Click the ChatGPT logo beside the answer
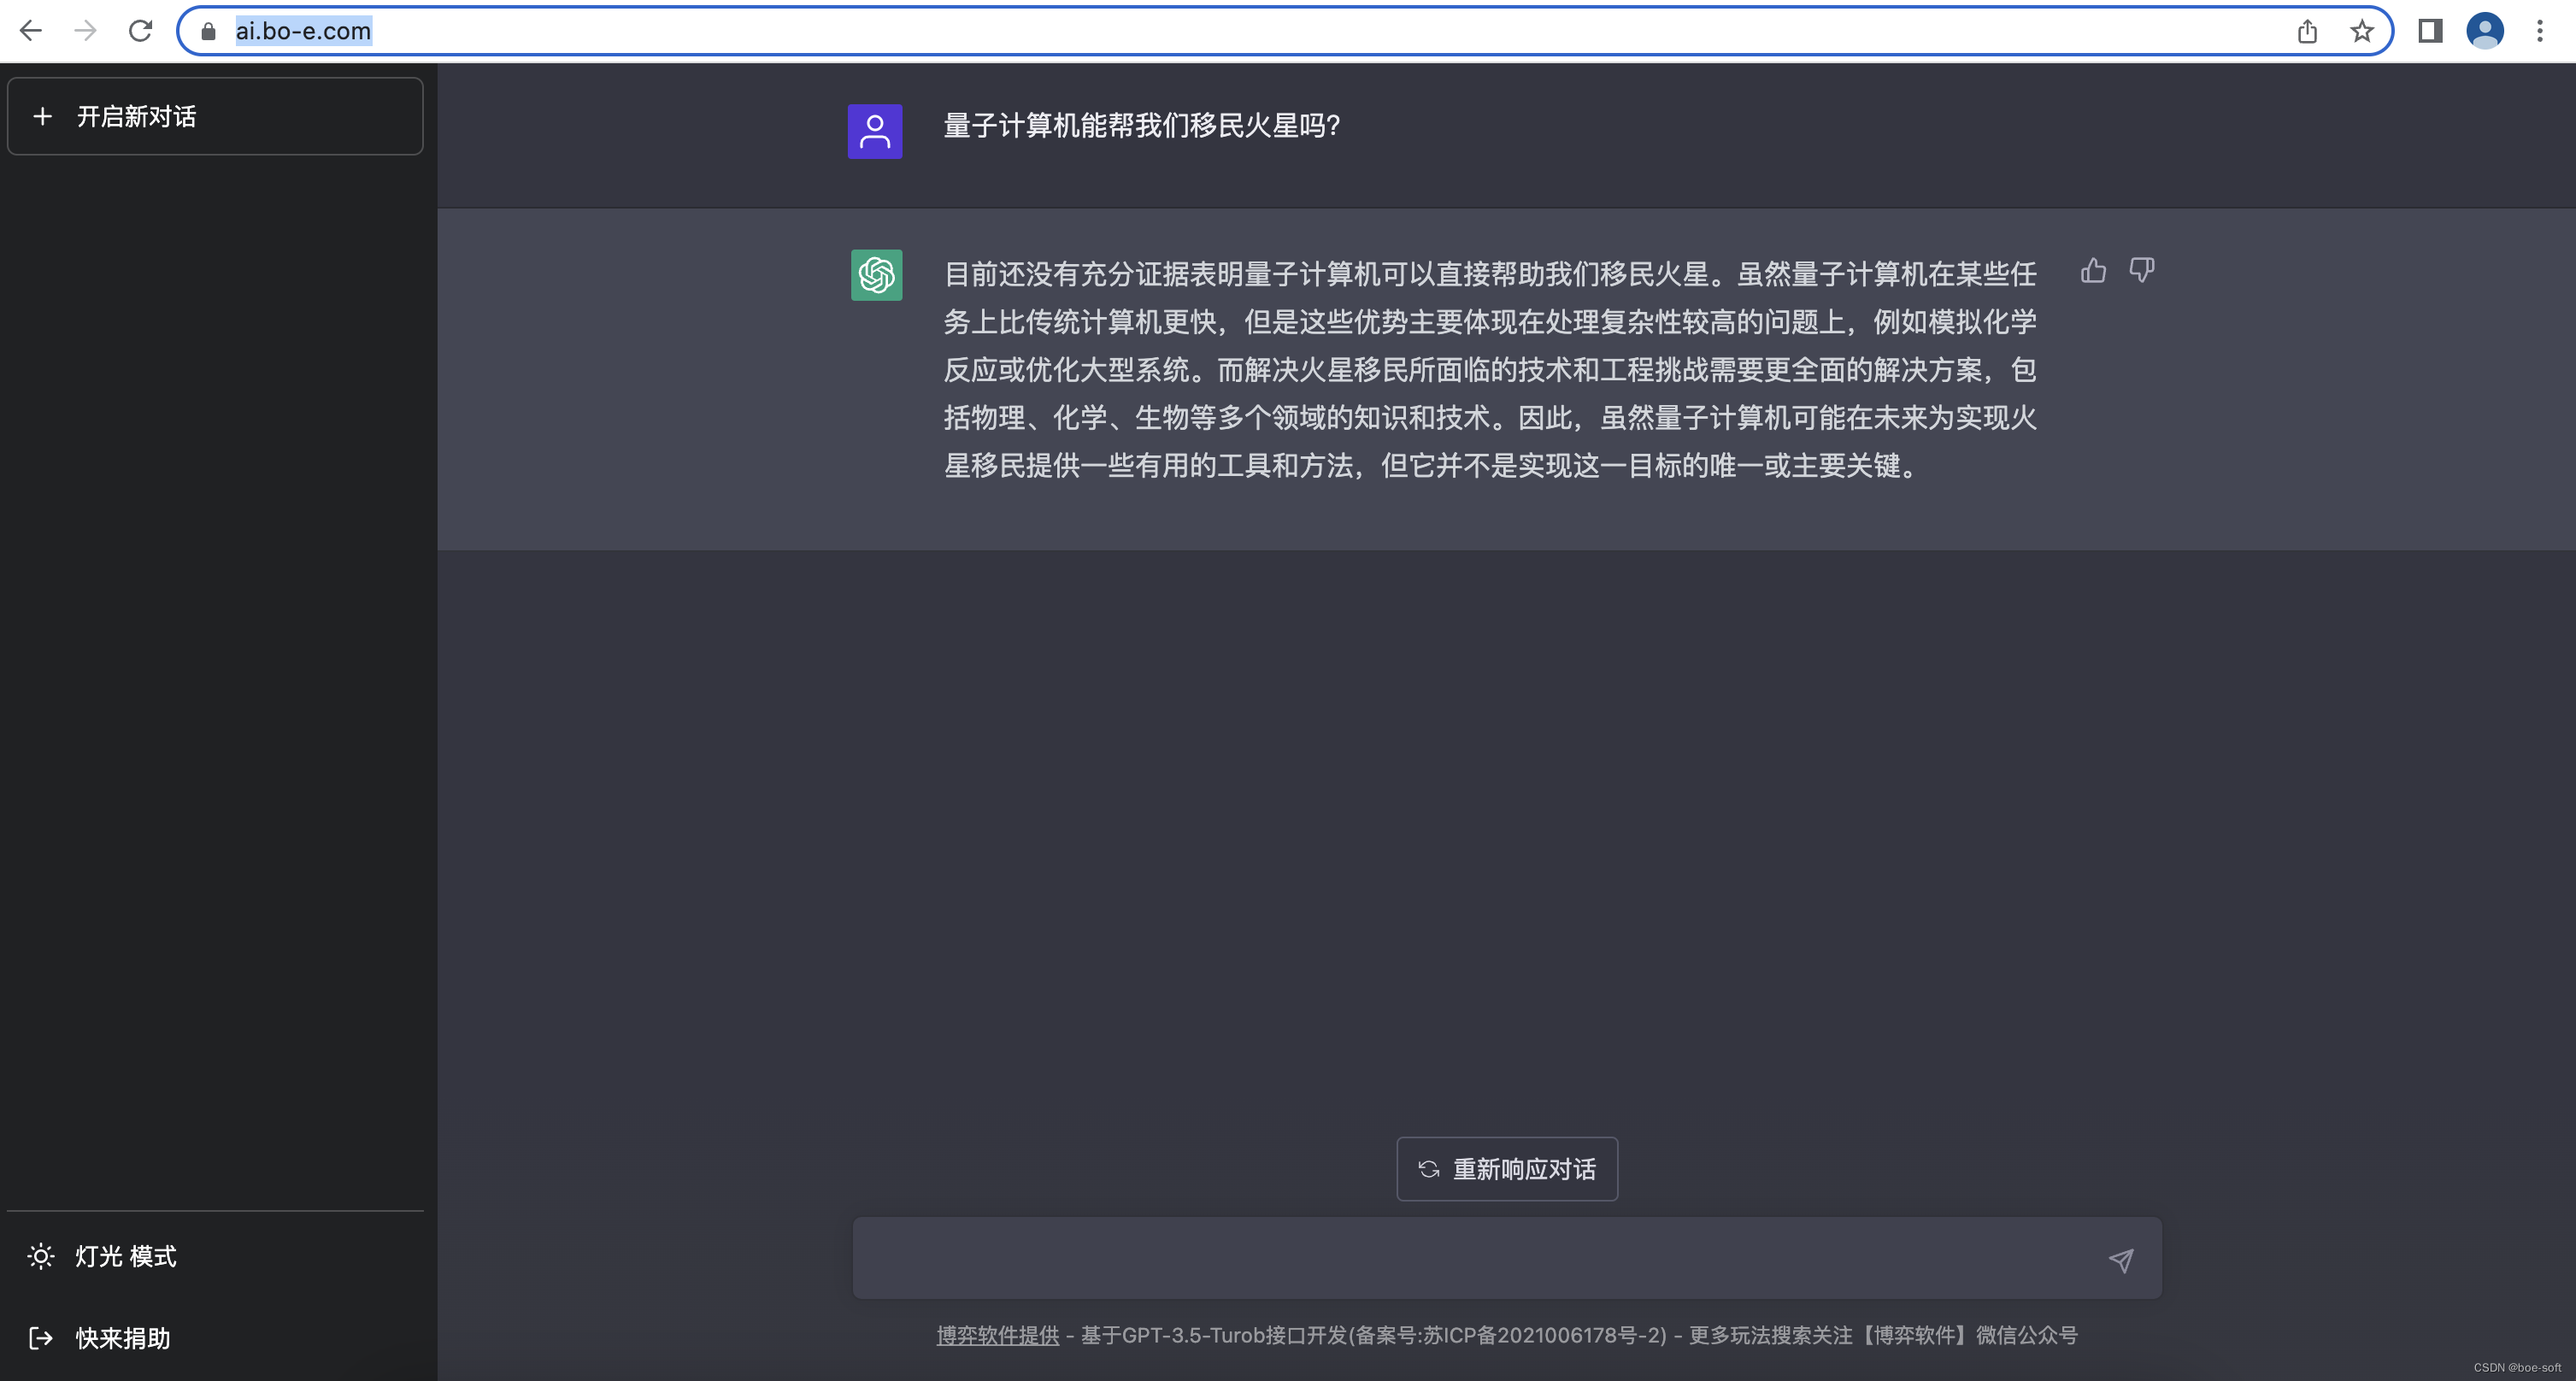Viewport: 2576px width, 1381px height. pos(876,275)
